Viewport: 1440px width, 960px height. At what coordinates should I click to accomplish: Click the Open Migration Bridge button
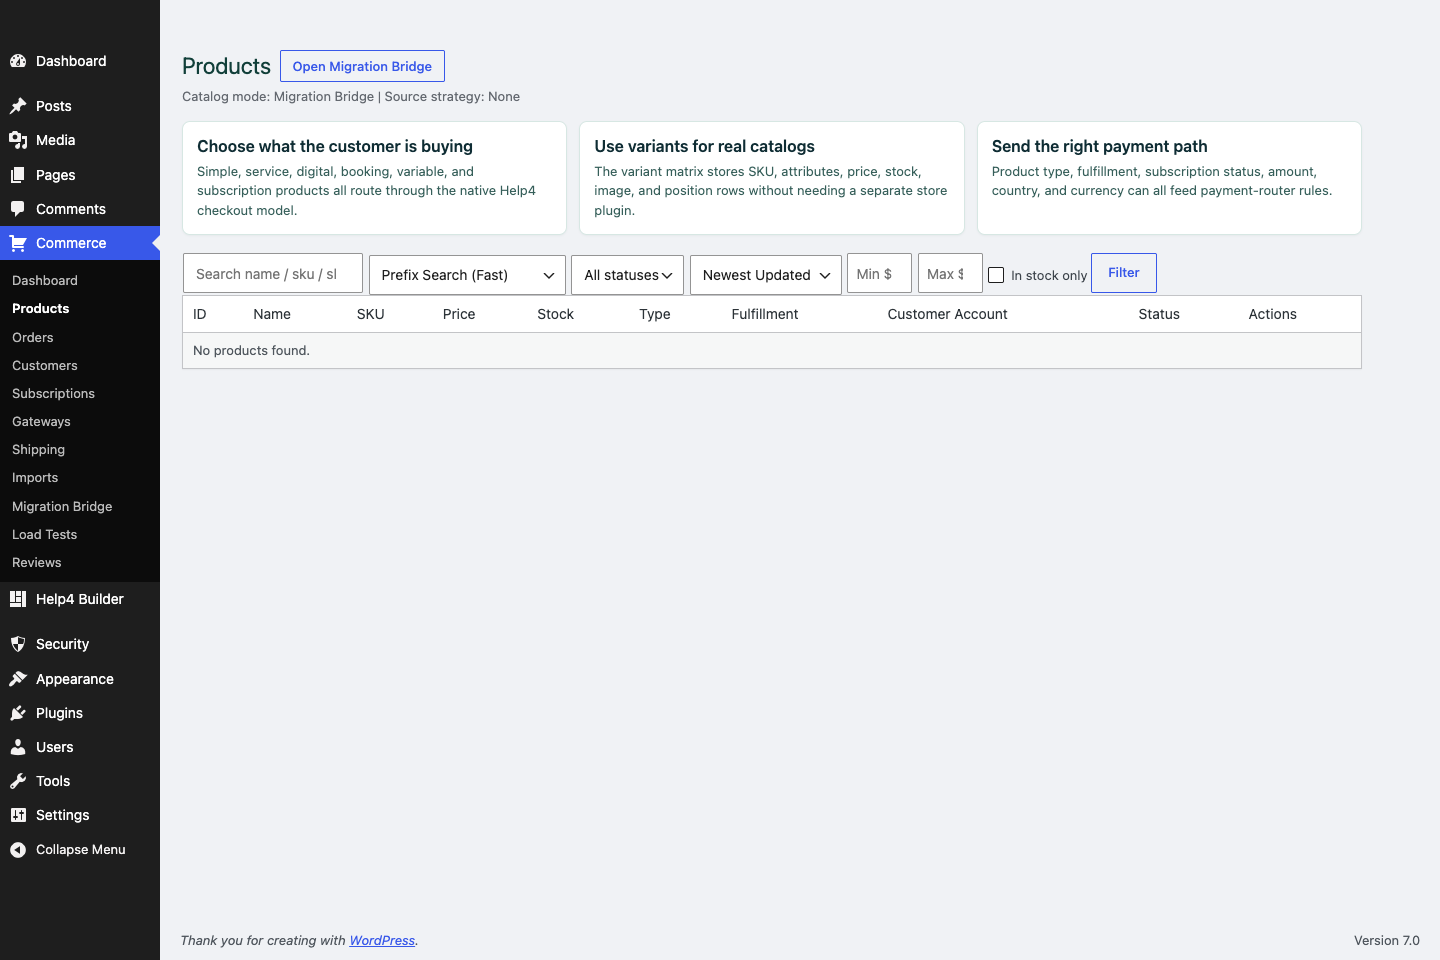tap(362, 66)
